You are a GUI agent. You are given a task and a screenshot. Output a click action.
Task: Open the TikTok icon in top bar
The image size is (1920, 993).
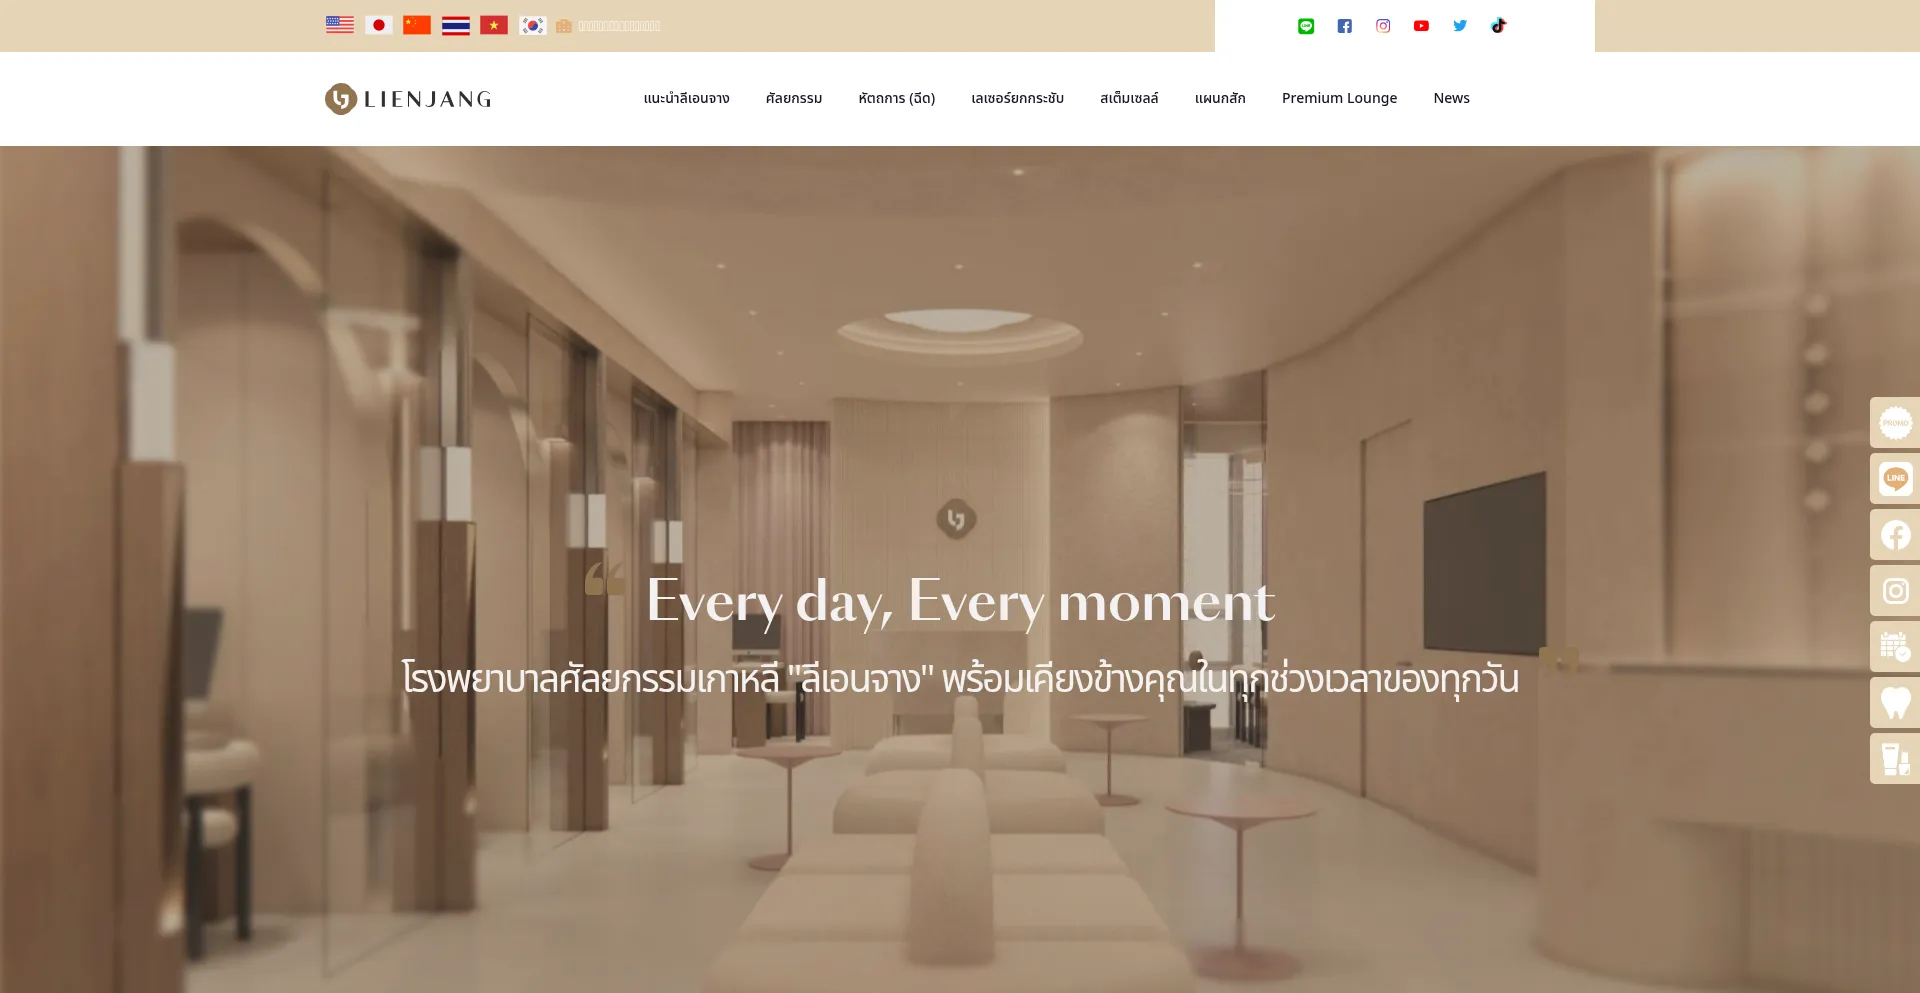[1498, 26]
